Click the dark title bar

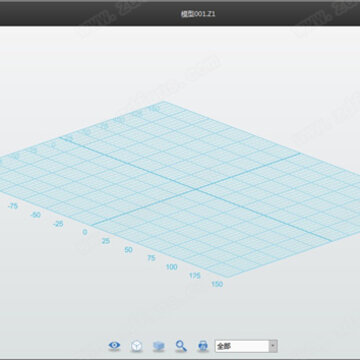[x=180, y=14]
